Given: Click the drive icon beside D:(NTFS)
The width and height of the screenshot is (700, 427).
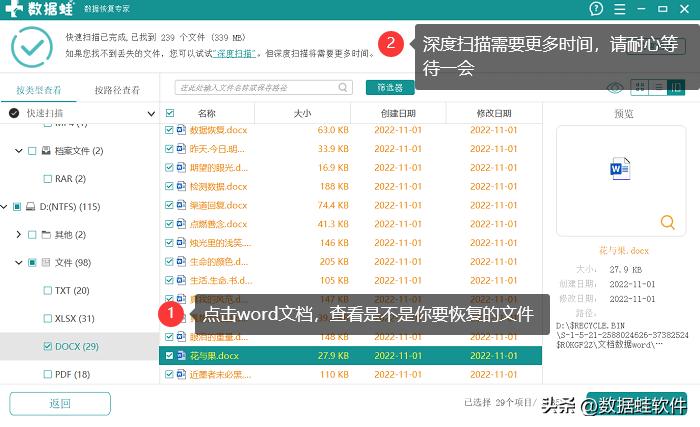Looking at the screenshot, I should pyautogui.click(x=30, y=206).
